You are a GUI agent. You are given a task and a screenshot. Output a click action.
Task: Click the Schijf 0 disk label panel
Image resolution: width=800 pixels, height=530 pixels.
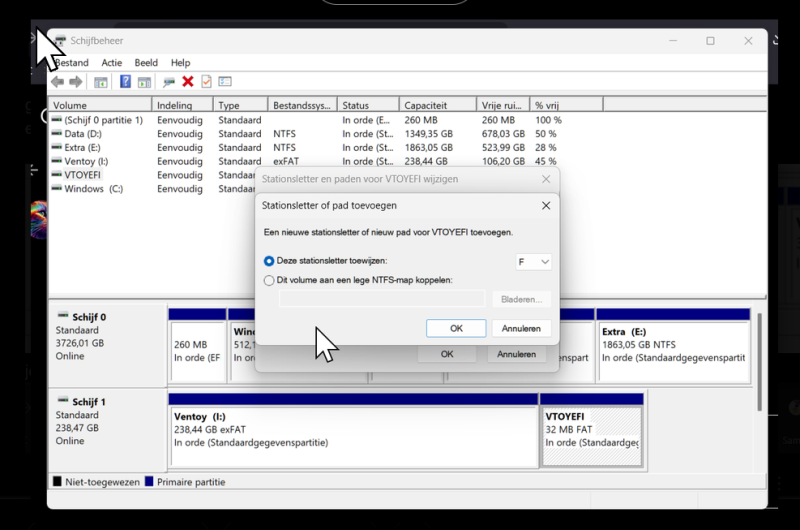107,345
